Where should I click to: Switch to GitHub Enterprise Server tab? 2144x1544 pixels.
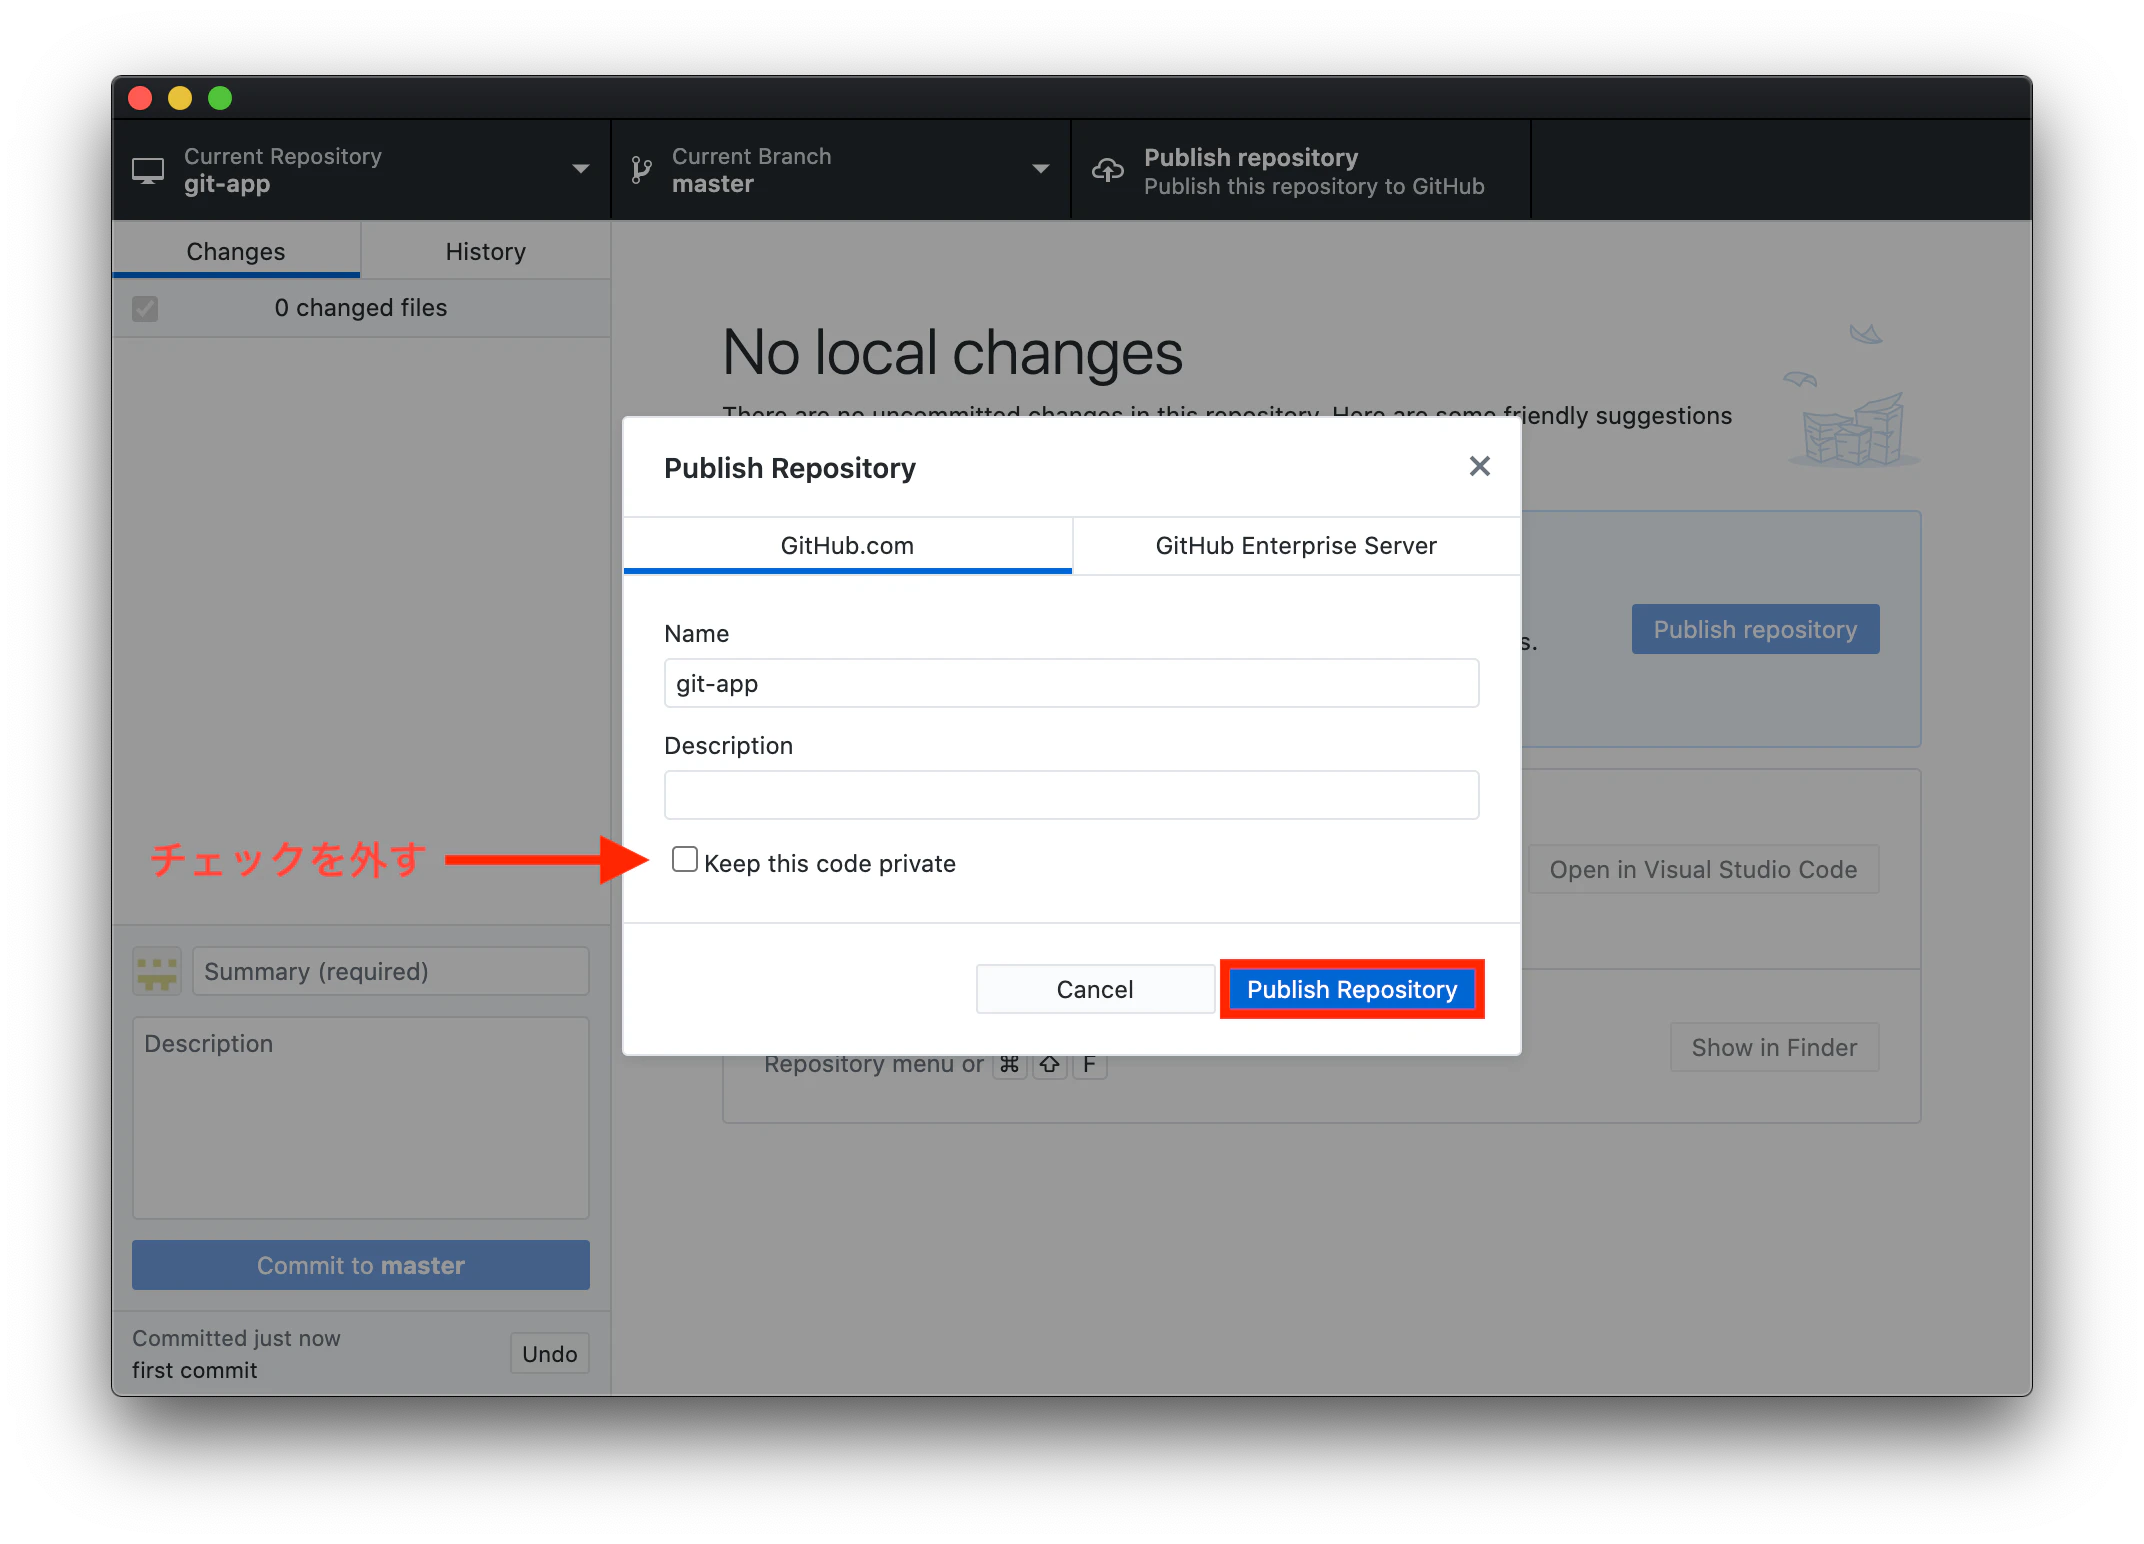click(x=1295, y=546)
